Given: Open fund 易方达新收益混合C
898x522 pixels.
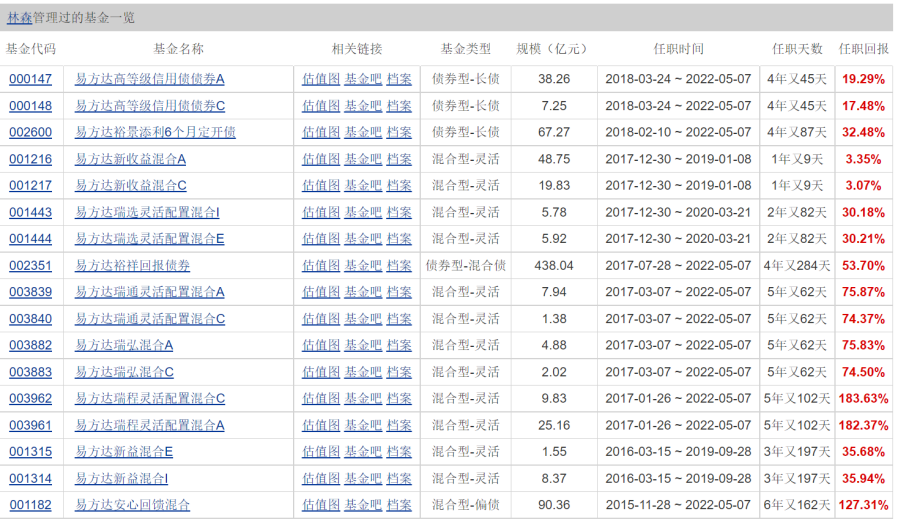Looking at the screenshot, I should (x=131, y=186).
